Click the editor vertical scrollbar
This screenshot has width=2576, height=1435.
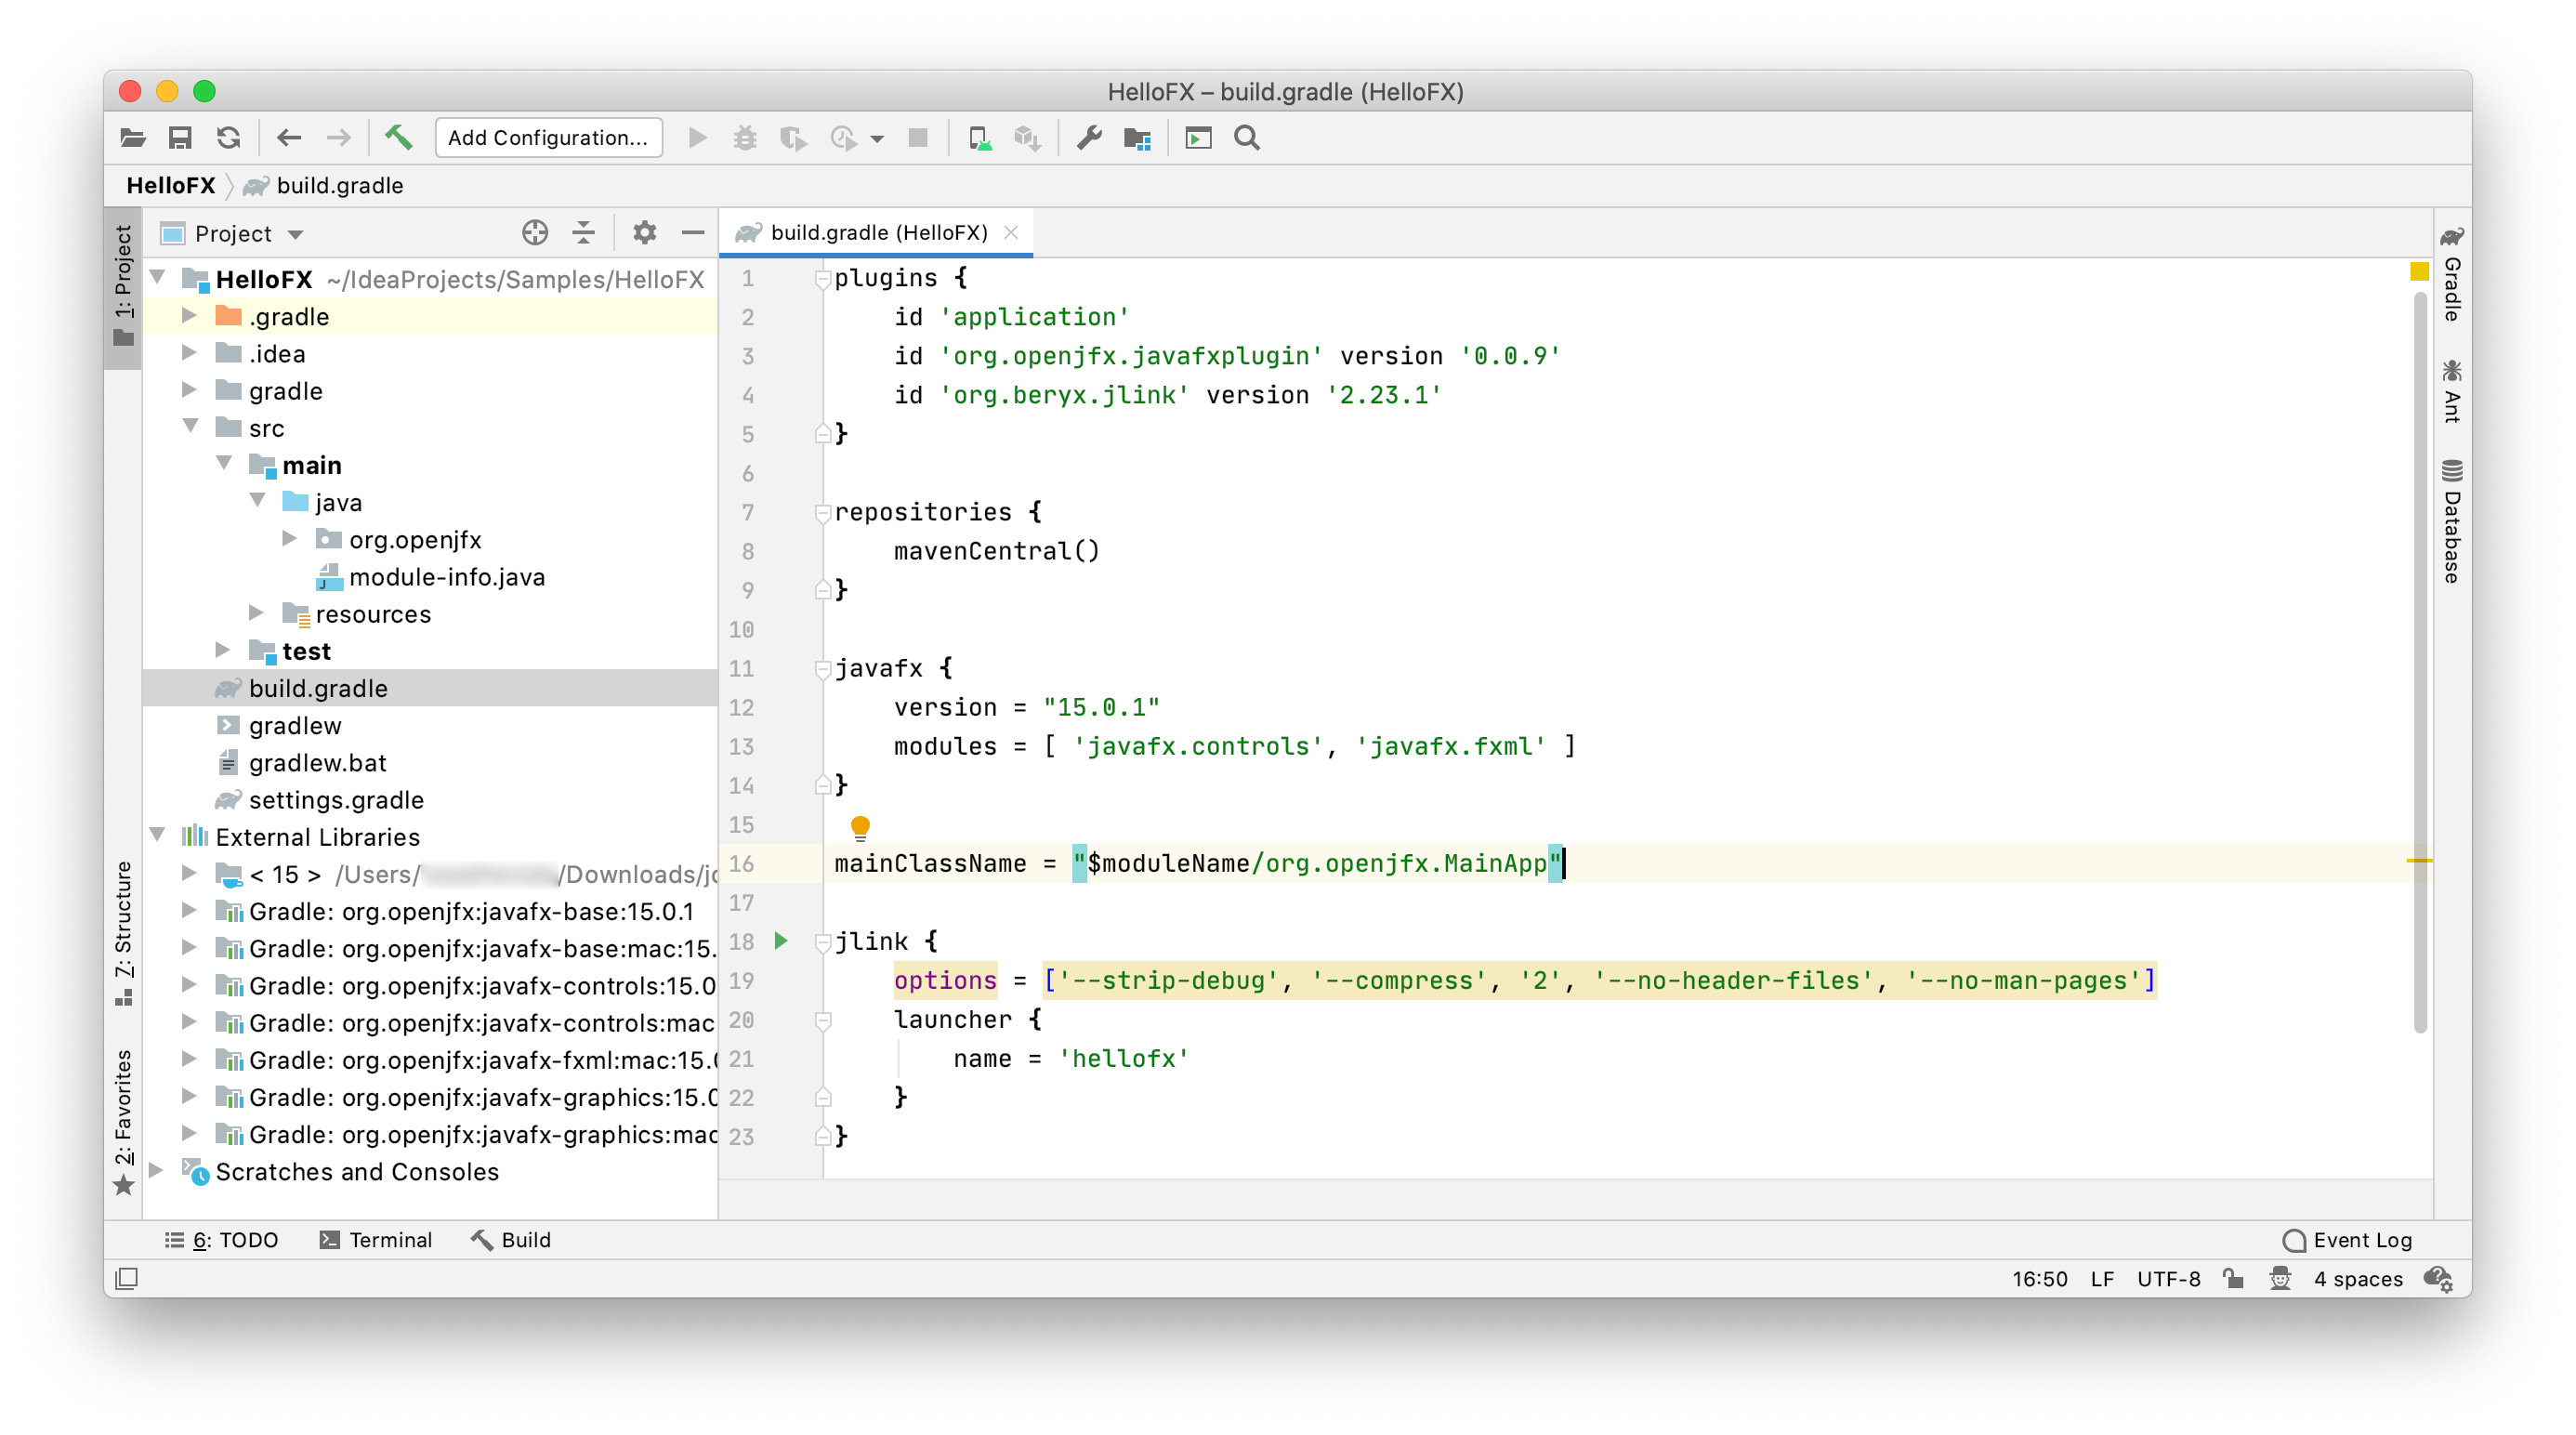tap(2419, 660)
